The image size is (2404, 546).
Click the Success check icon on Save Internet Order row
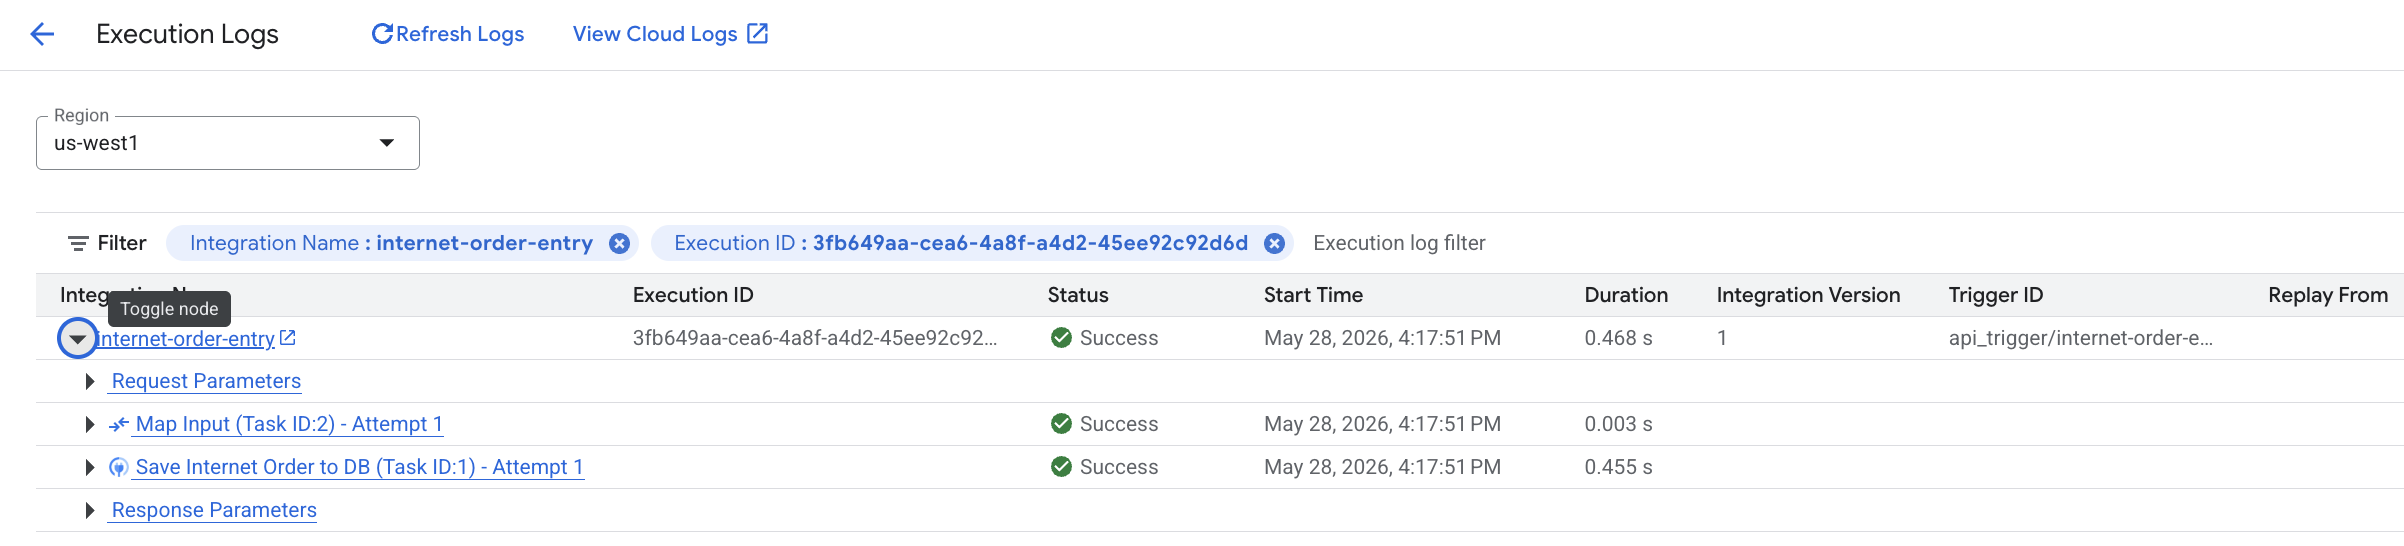1062,467
